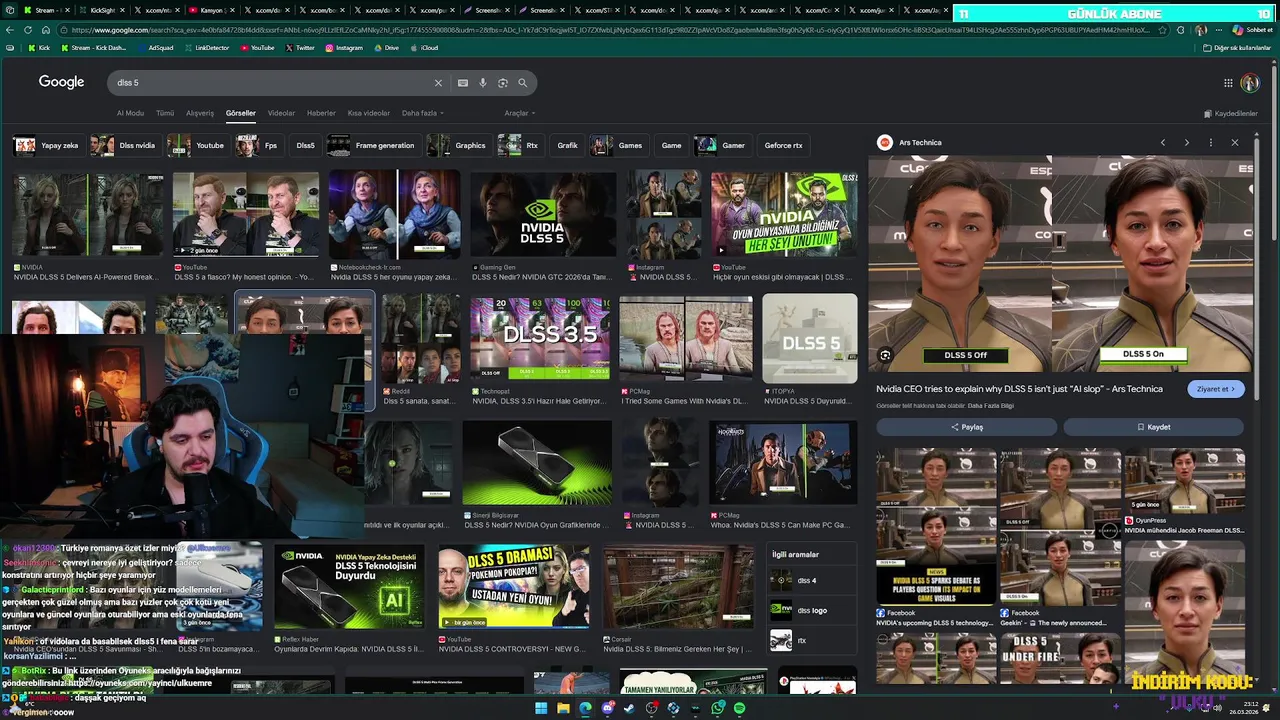
Task: Open Kaydedilenler saved items
Action: 1231,113
